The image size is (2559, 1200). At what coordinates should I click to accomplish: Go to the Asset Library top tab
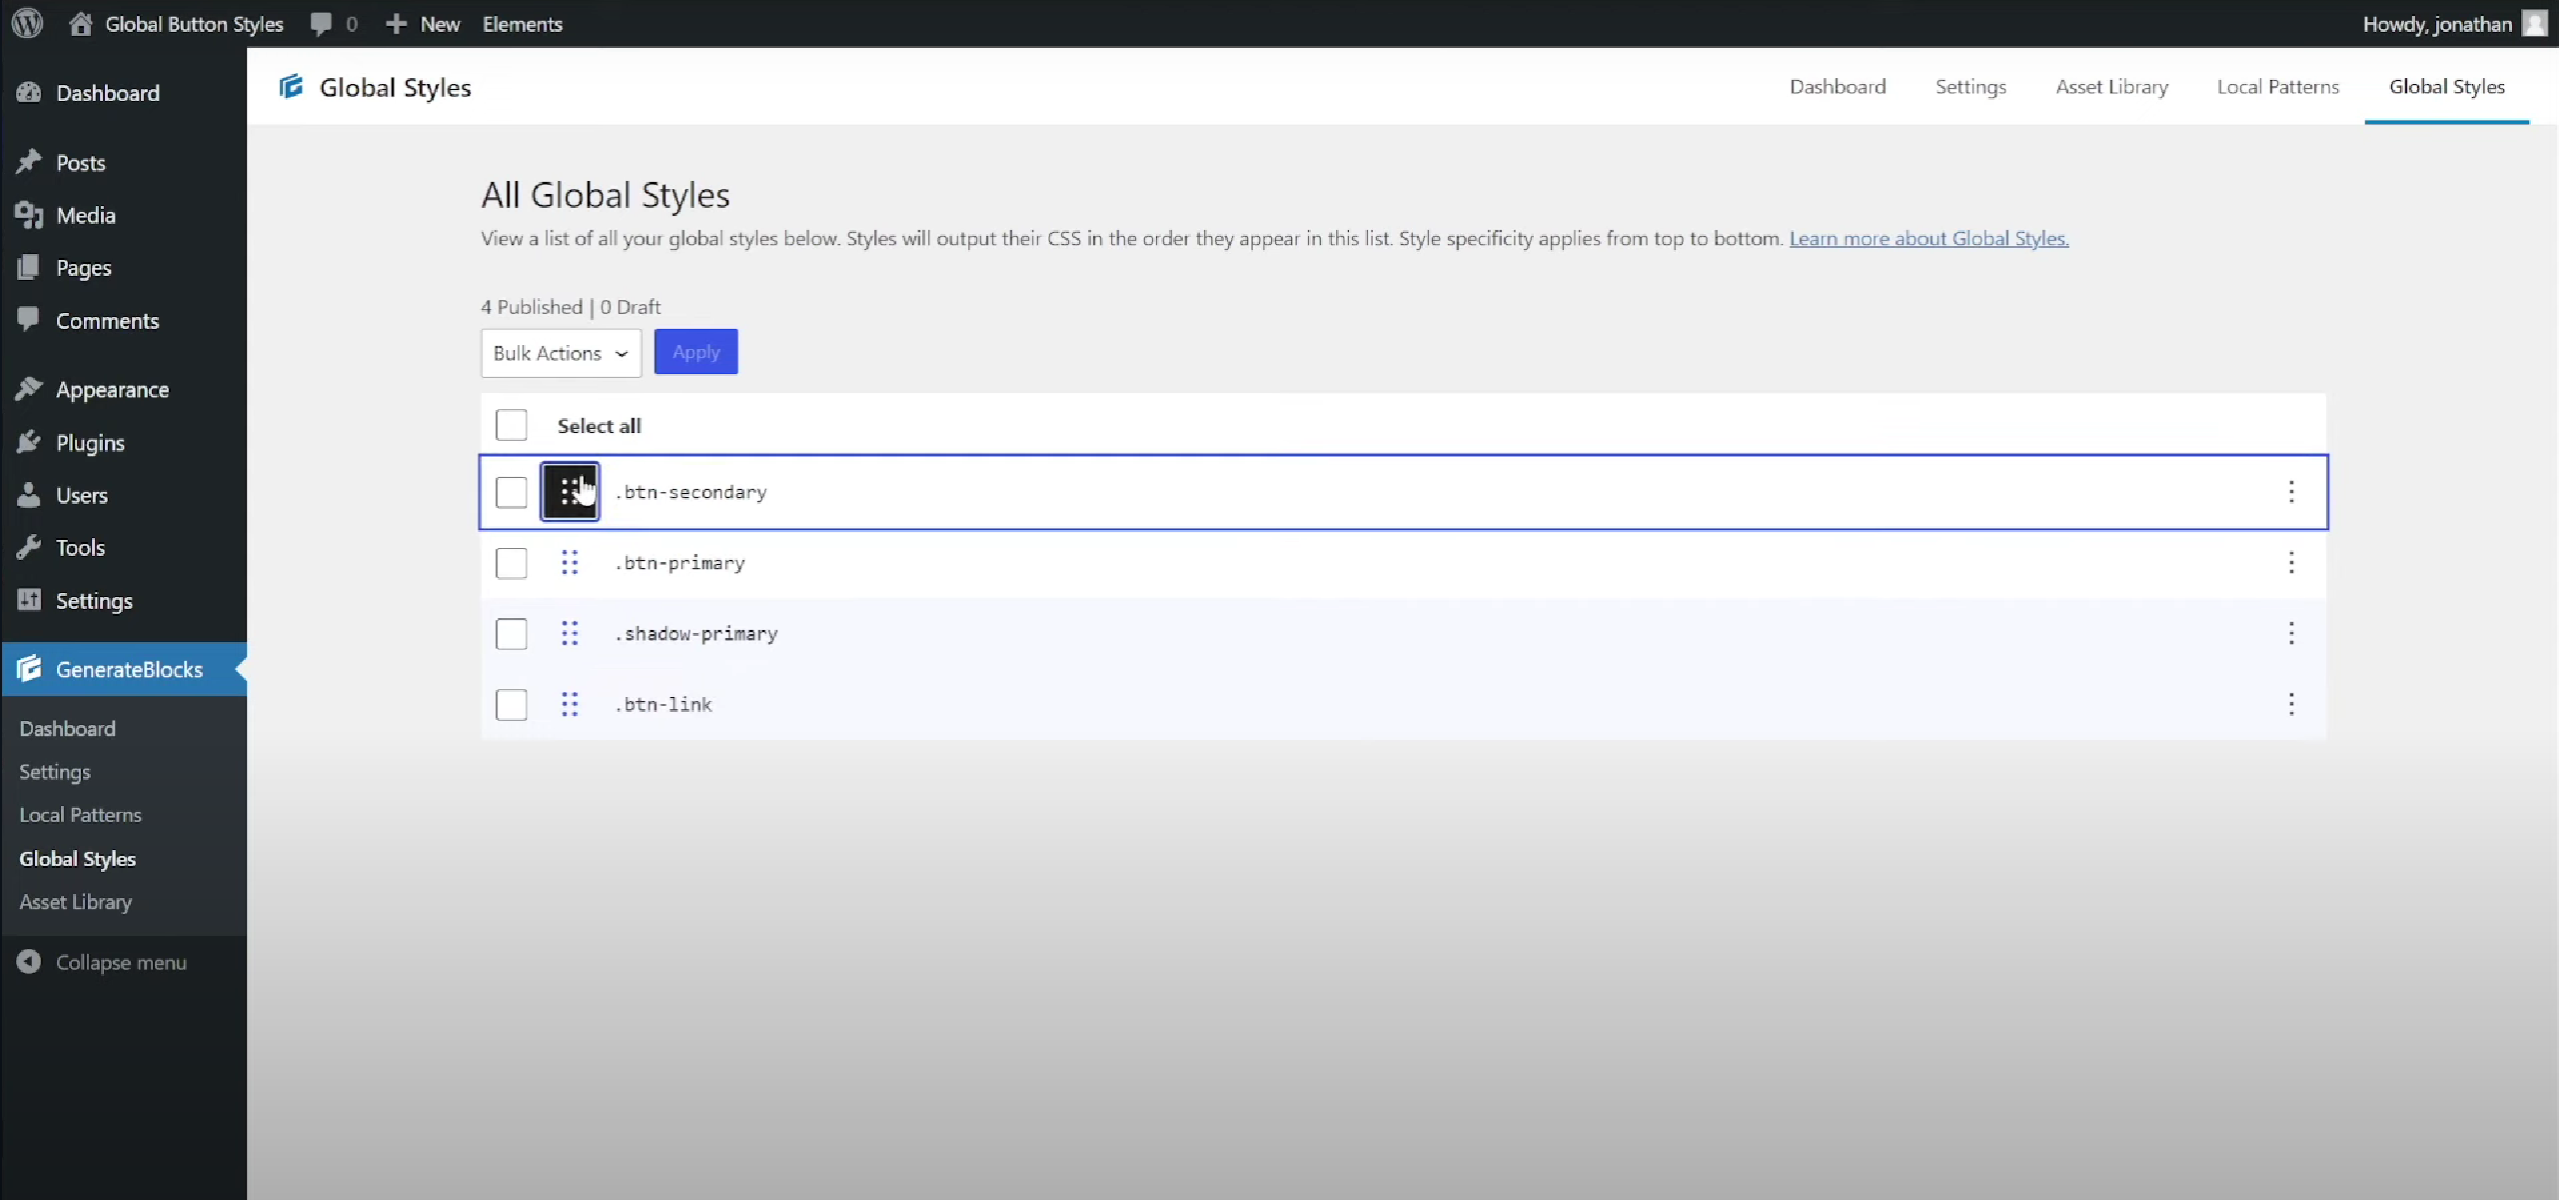click(x=2111, y=87)
